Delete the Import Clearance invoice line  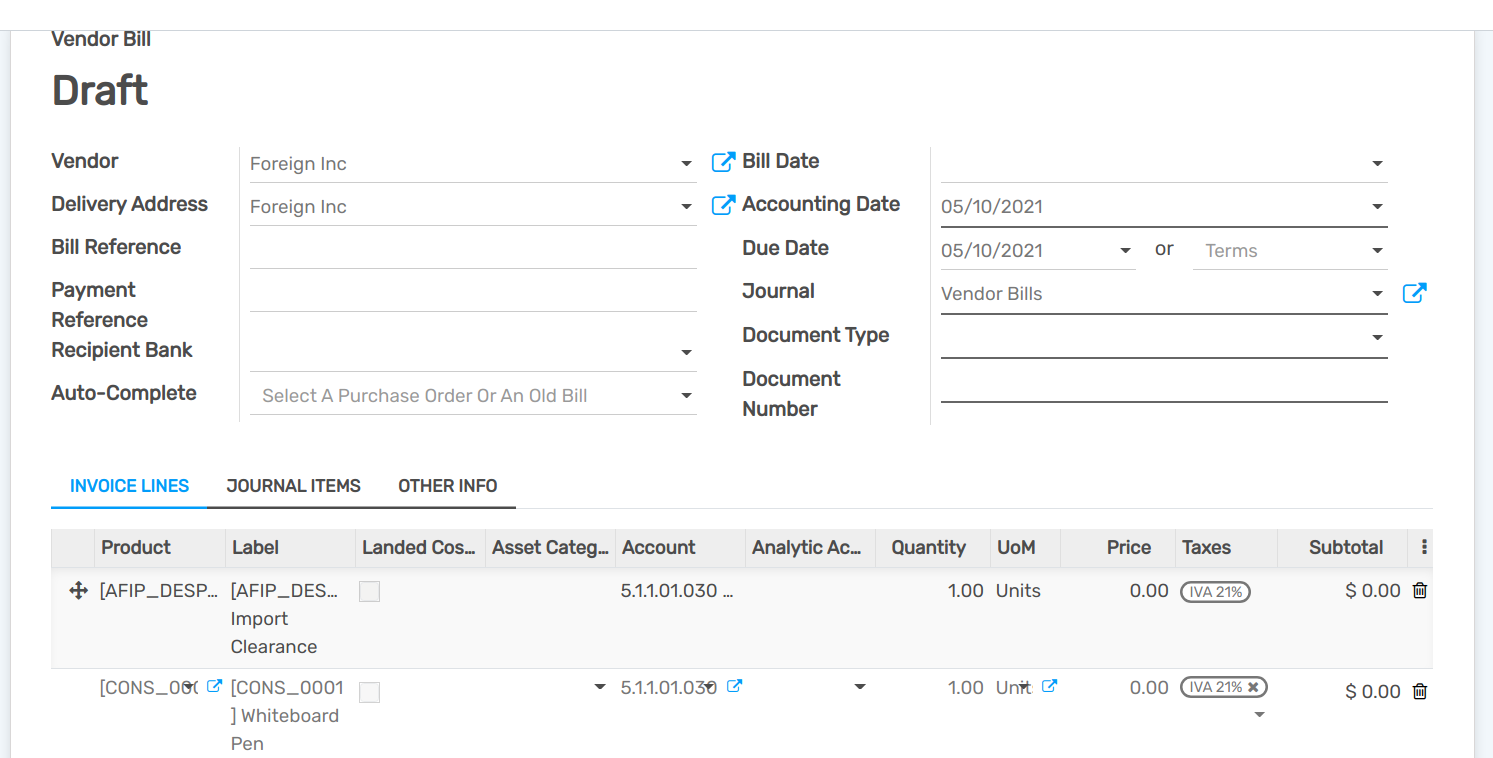pyautogui.click(x=1419, y=591)
